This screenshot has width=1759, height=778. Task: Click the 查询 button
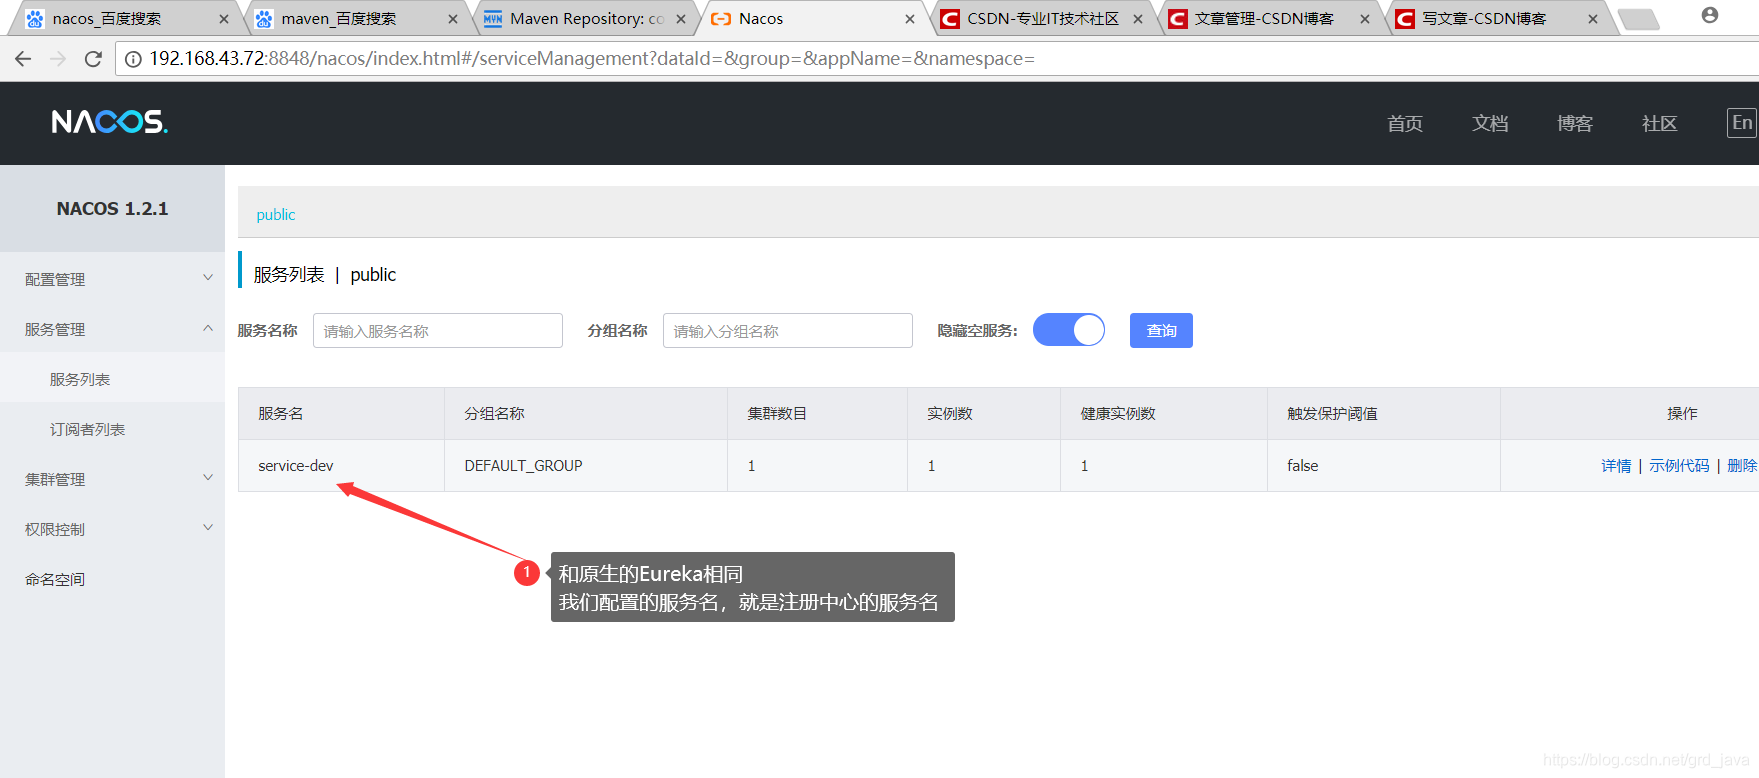1161,331
